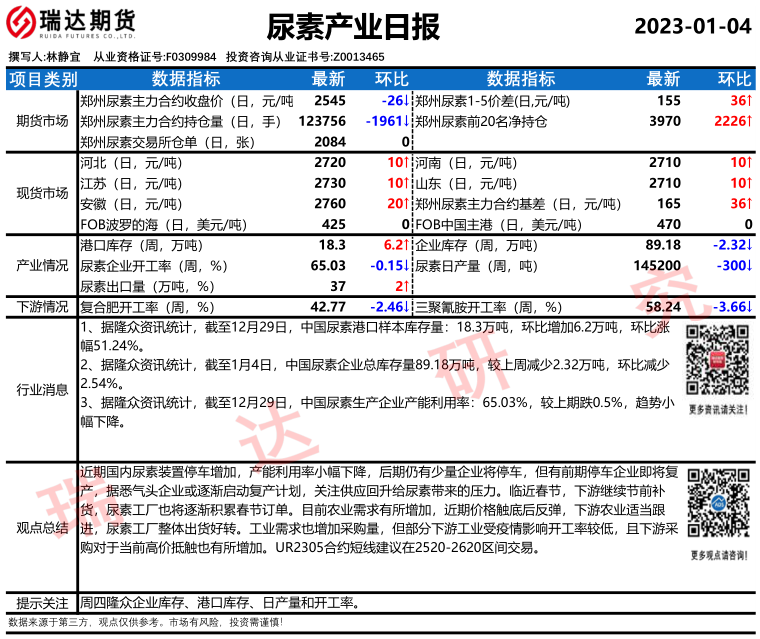Click the 产业情况 category cell

(x=42, y=265)
